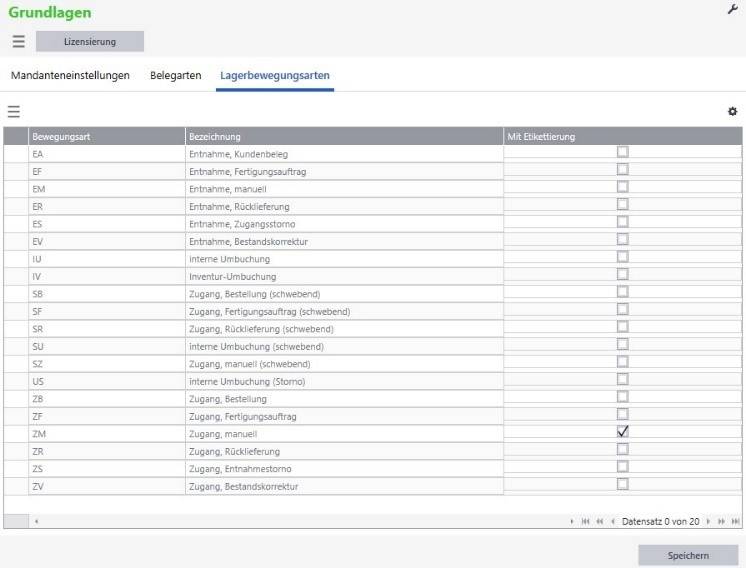Click the Mit Etikettierung column header

pyautogui.click(x=622, y=136)
